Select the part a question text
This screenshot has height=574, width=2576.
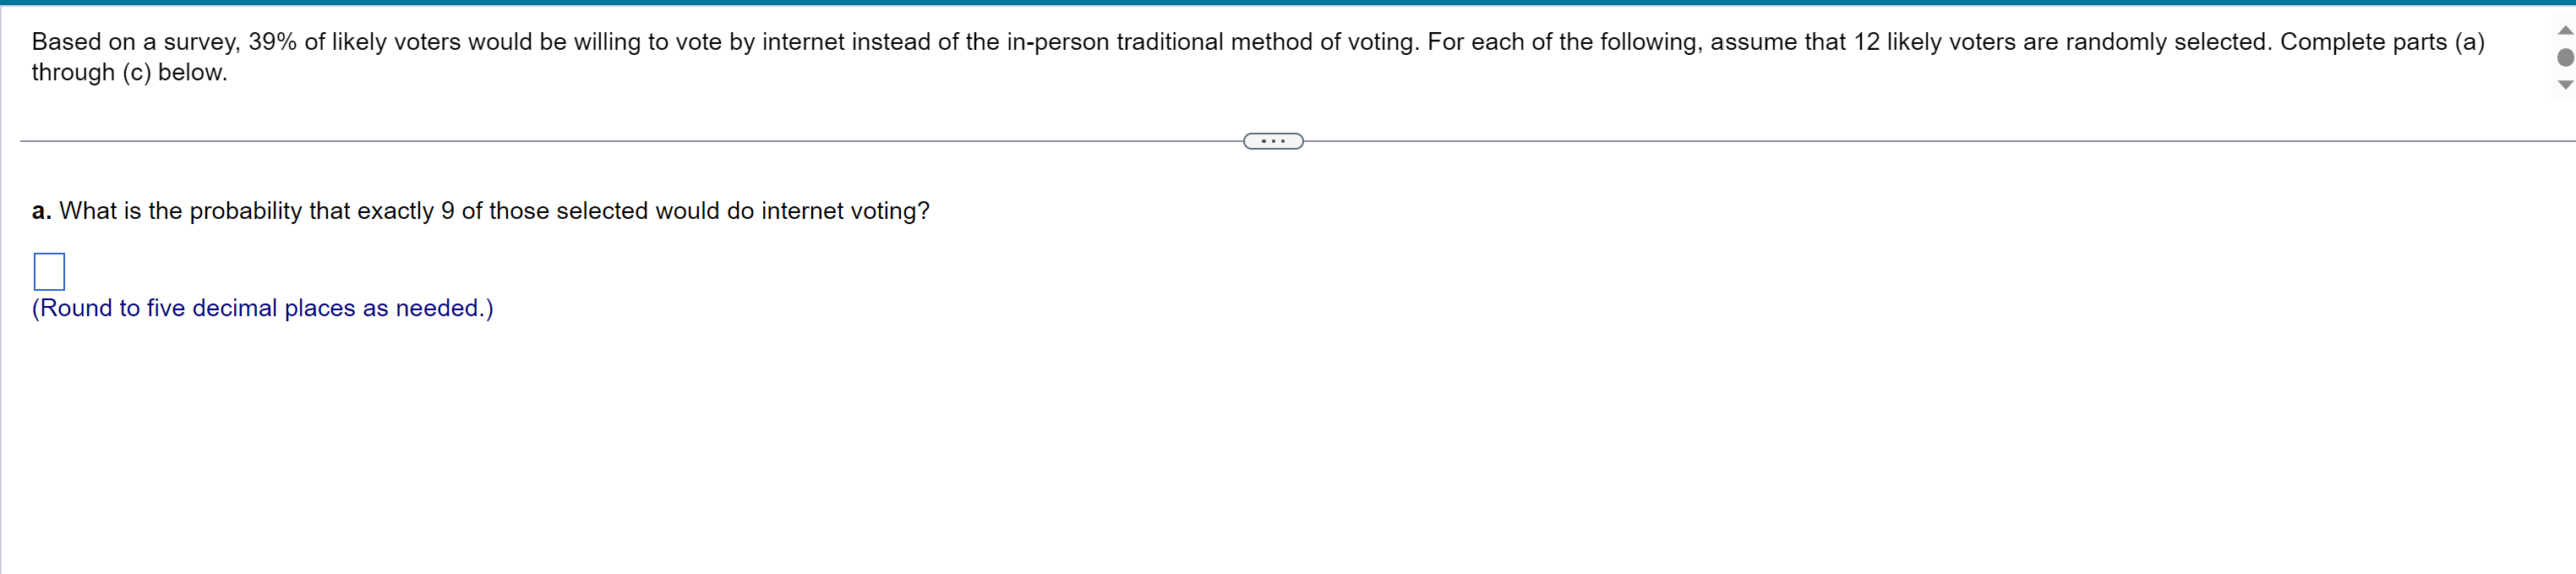pos(480,211)
